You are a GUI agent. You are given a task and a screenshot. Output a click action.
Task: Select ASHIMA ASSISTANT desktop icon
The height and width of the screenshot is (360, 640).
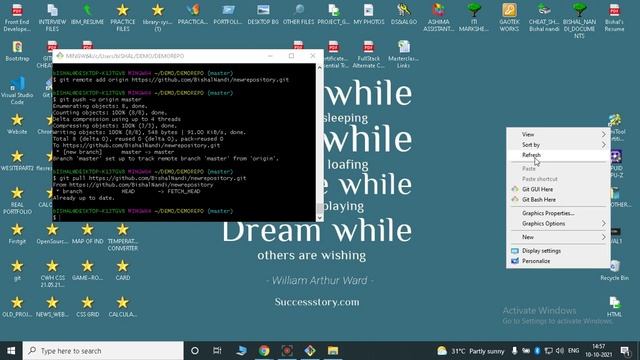[x=439, y=17]
